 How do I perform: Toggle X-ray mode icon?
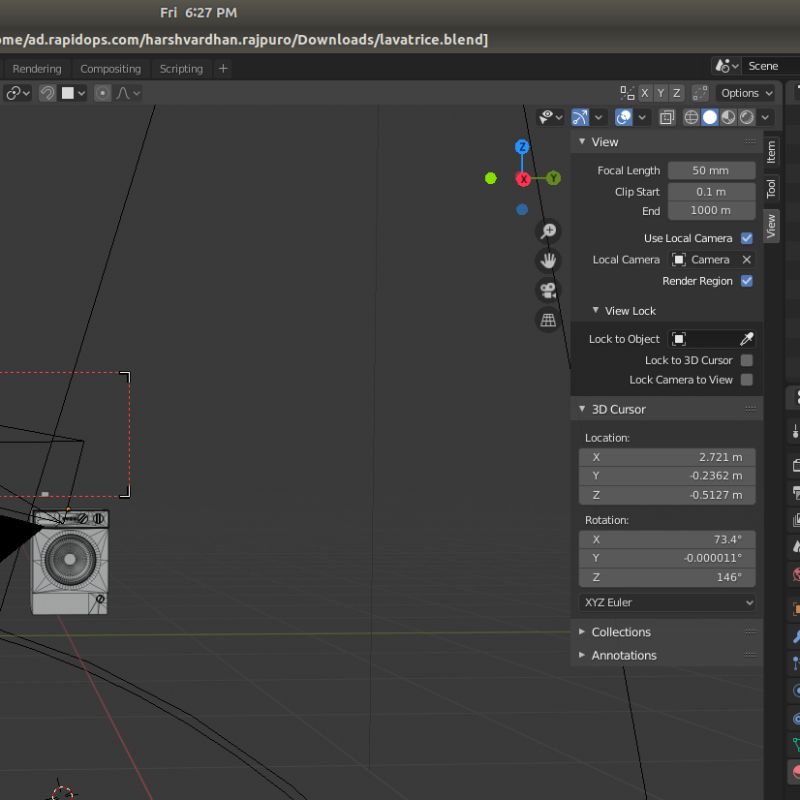[x=666, y=118]
